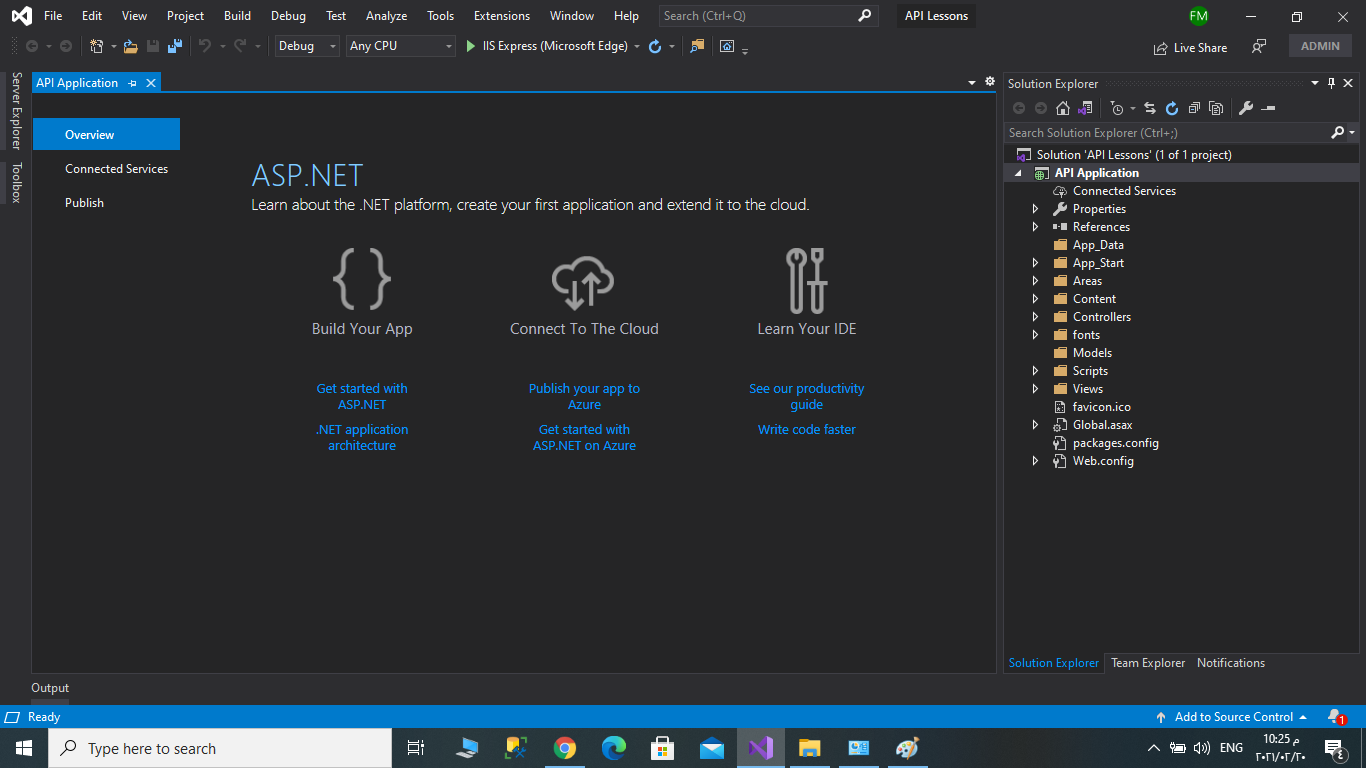
Task: Click Preview Selected Items icon in Solution Explorer
Action: click(x=1268, y=108)
